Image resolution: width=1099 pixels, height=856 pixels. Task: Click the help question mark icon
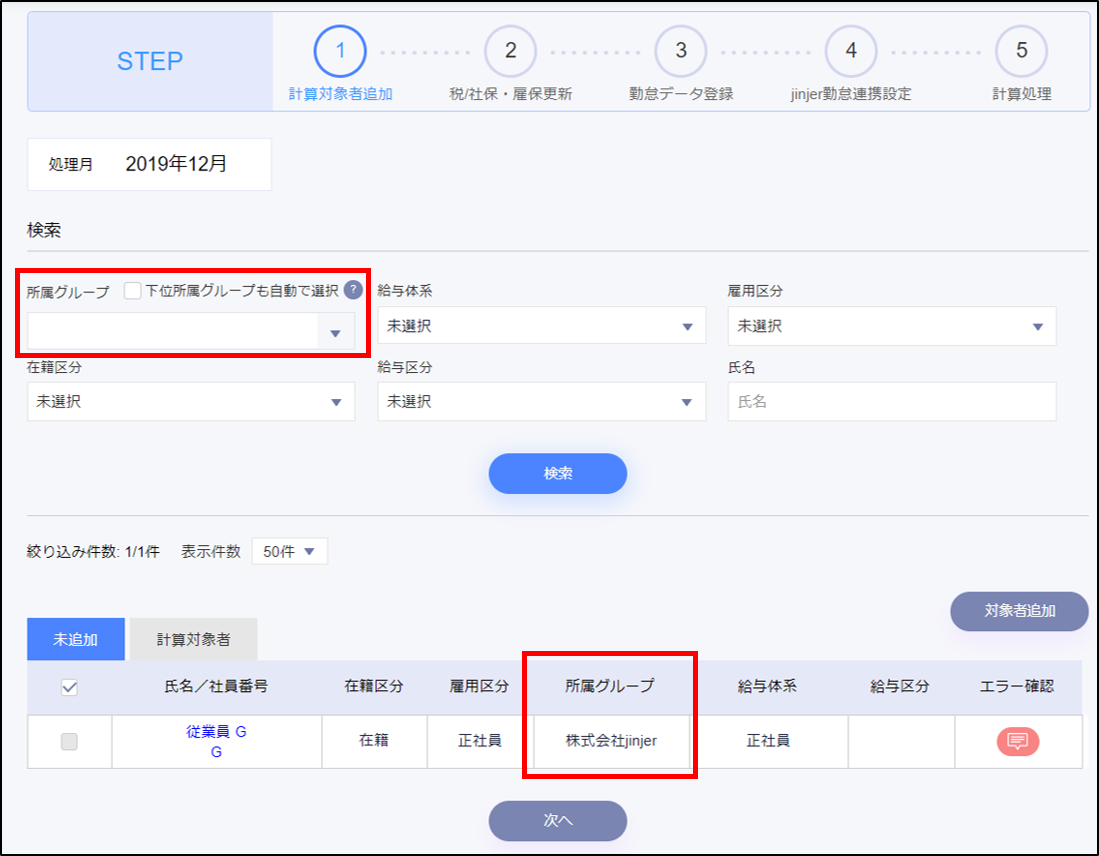click(353, 290)
